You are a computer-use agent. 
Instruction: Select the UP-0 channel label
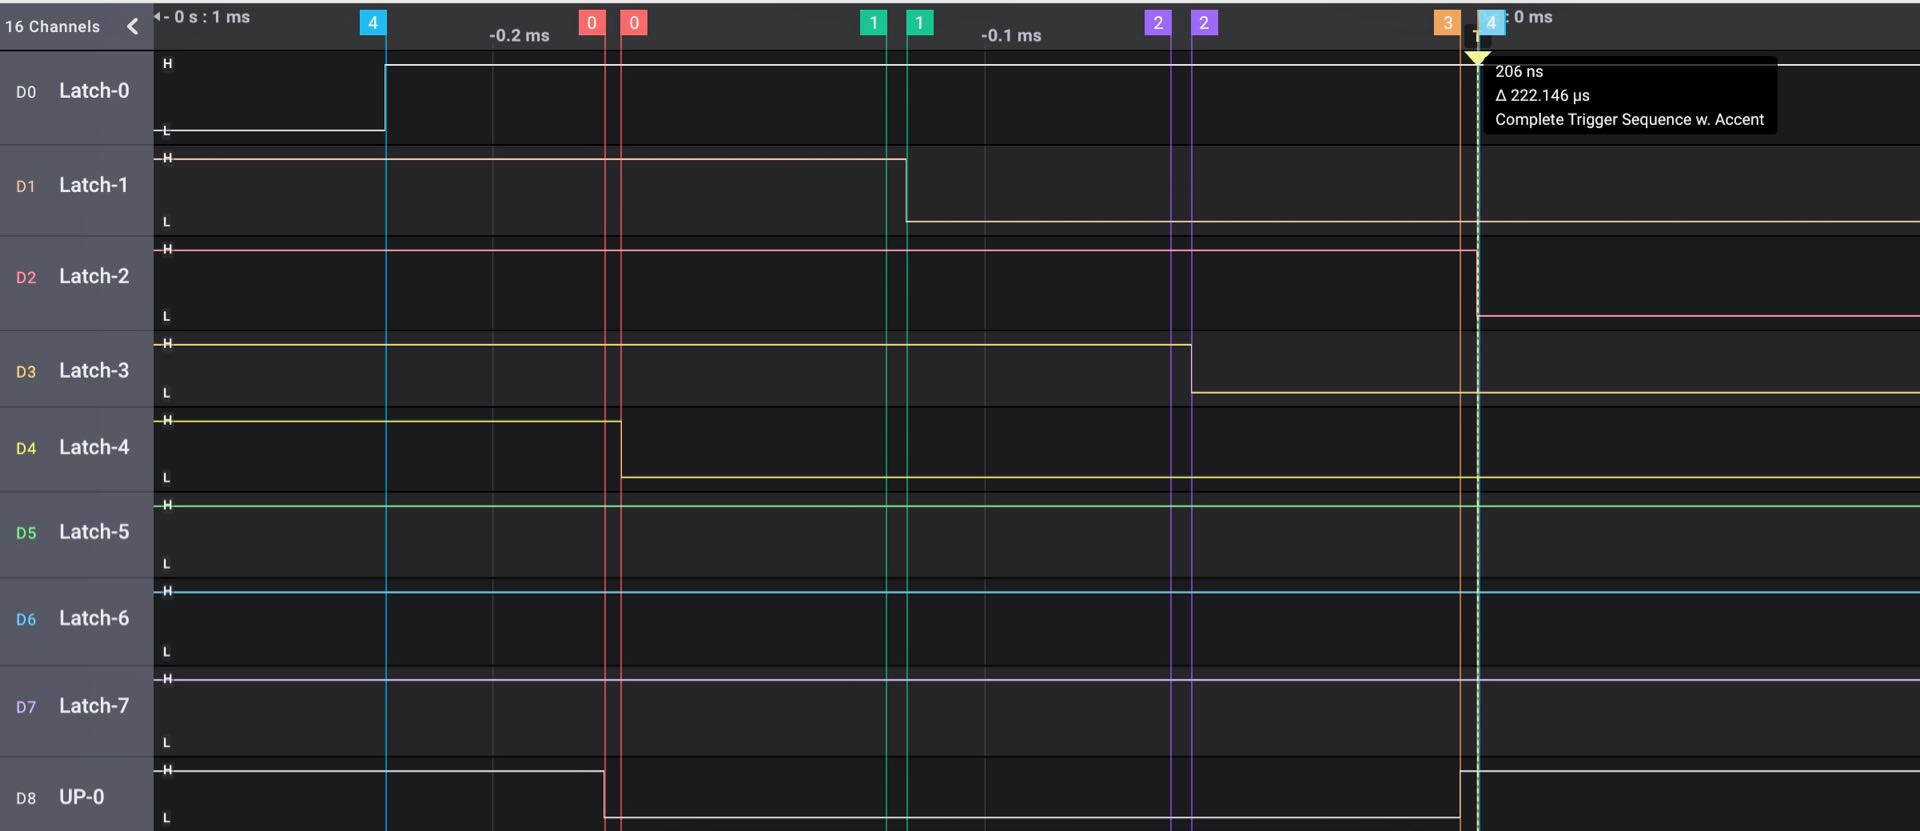click(x=81, y=797)
